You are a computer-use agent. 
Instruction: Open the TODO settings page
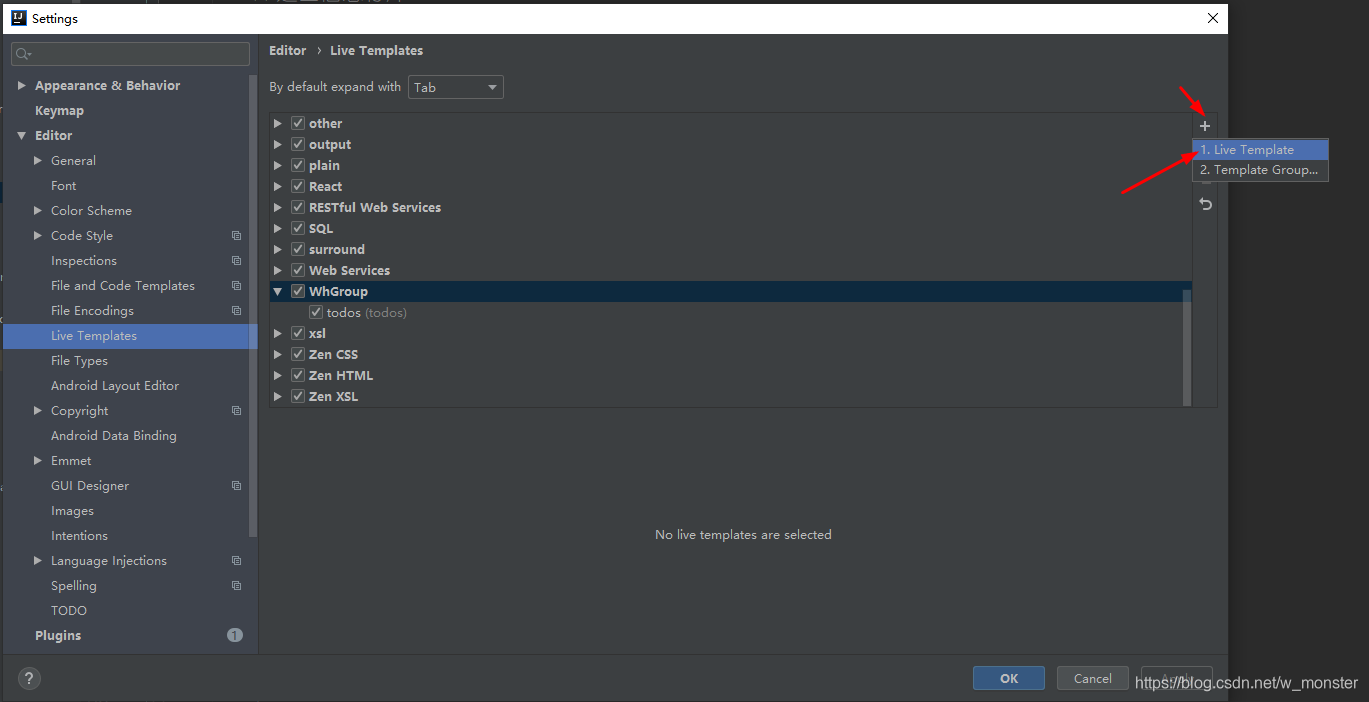(x=69, y=610)
